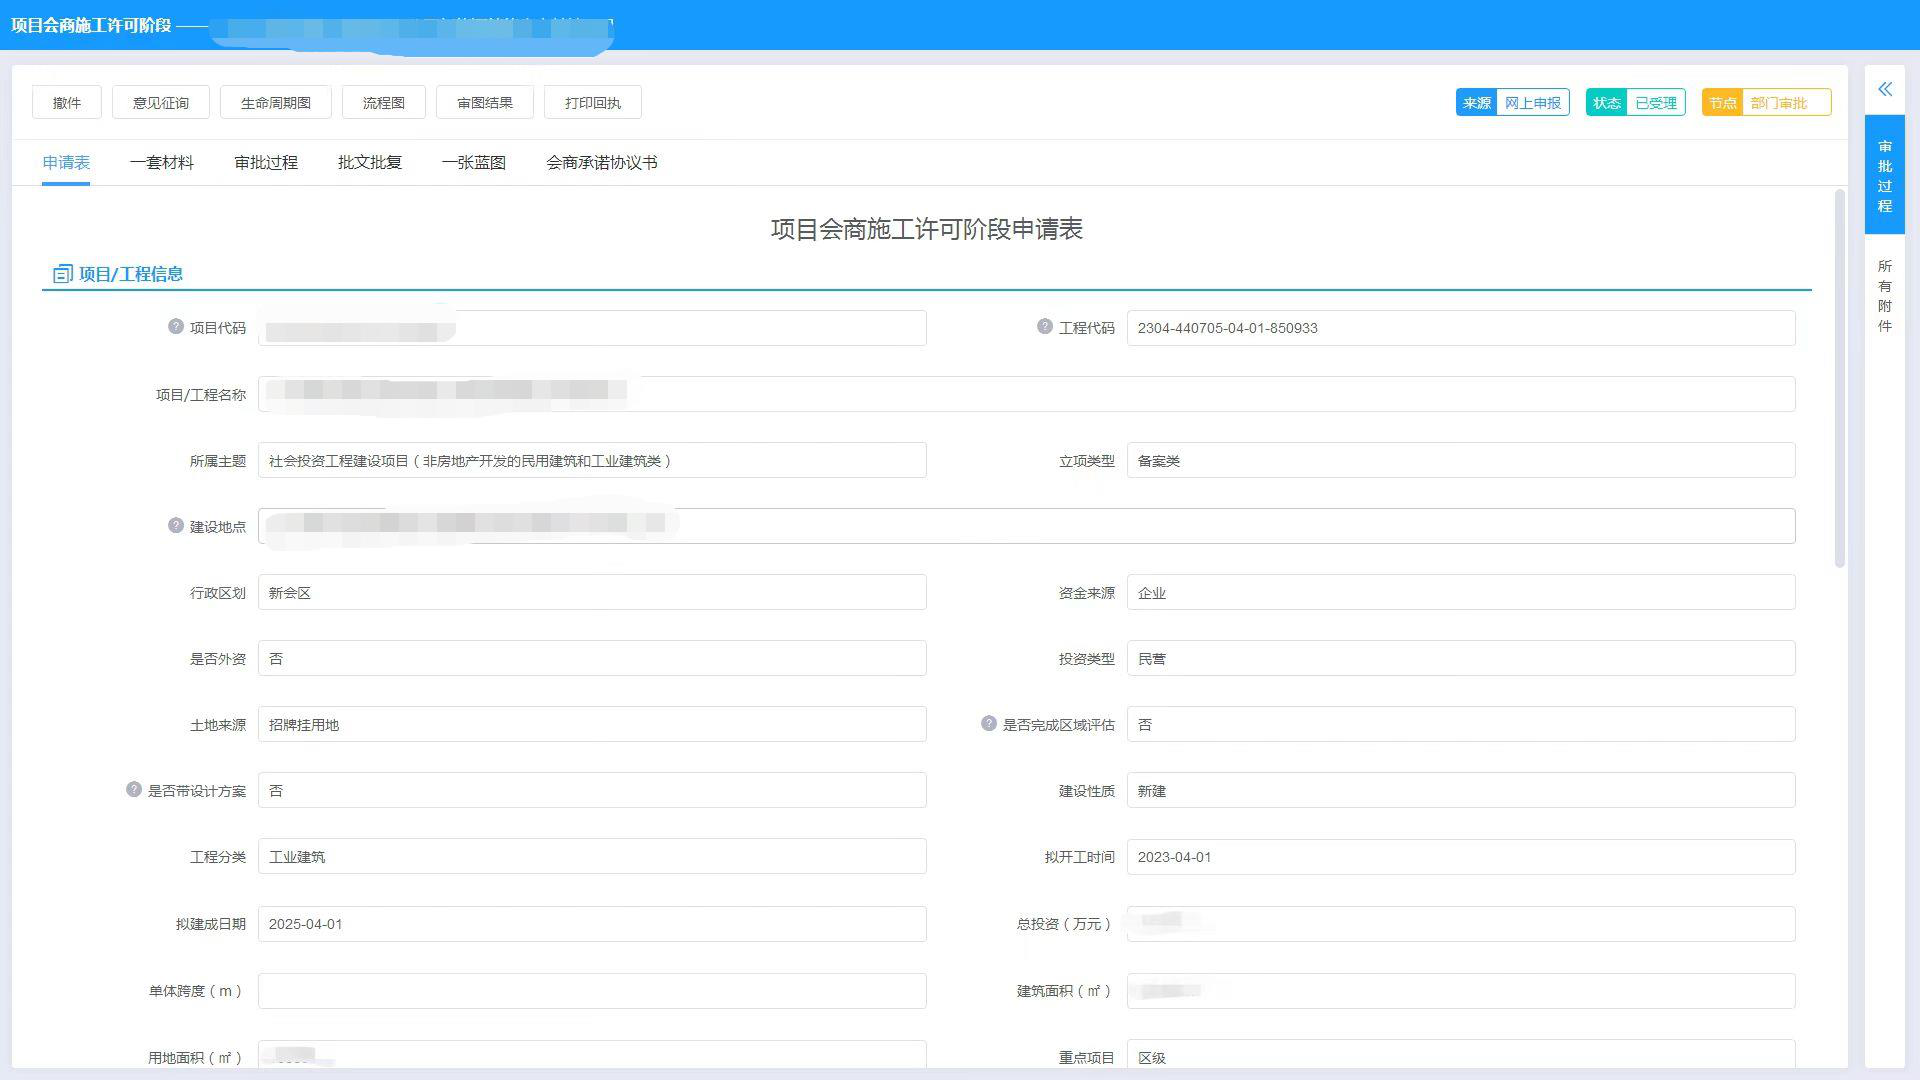1920x1080 pixels.
Task: Switch to the 一套材料 tab
Action: 163,162
